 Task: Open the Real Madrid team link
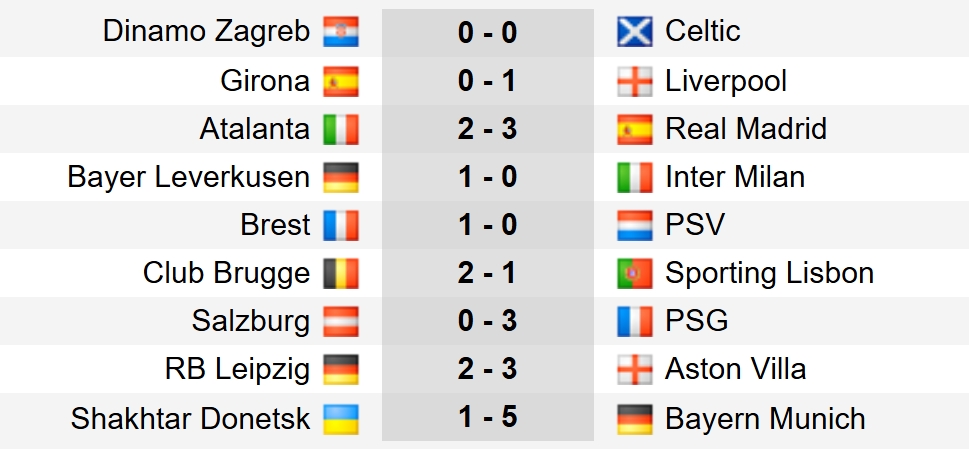pyautogui.click(x=745, y=129)
